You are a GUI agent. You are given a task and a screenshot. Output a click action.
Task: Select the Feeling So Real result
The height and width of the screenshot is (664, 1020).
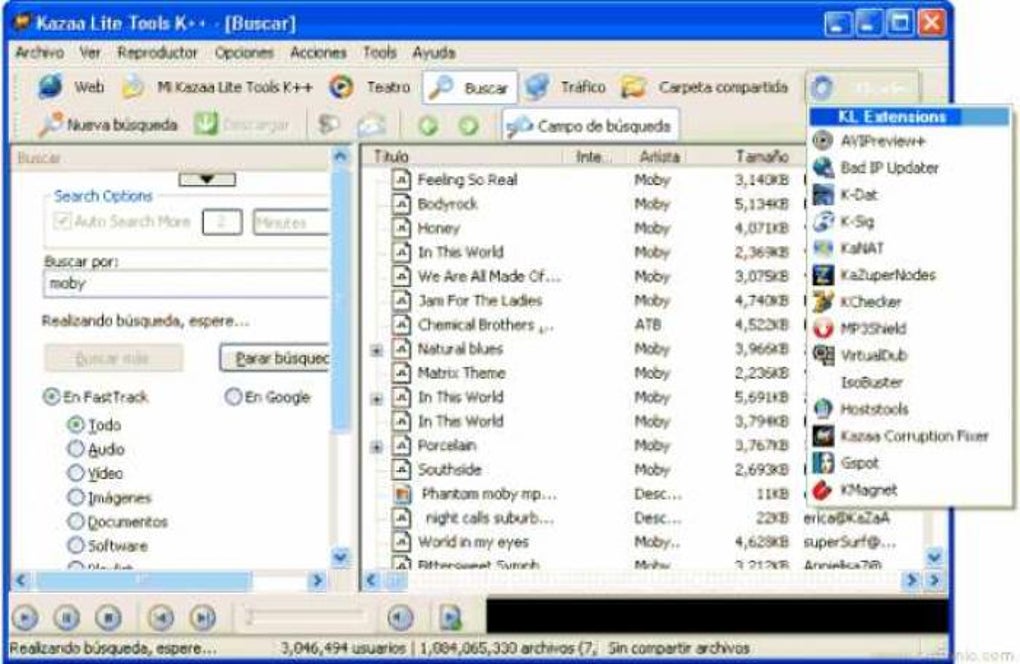[468, 179]
